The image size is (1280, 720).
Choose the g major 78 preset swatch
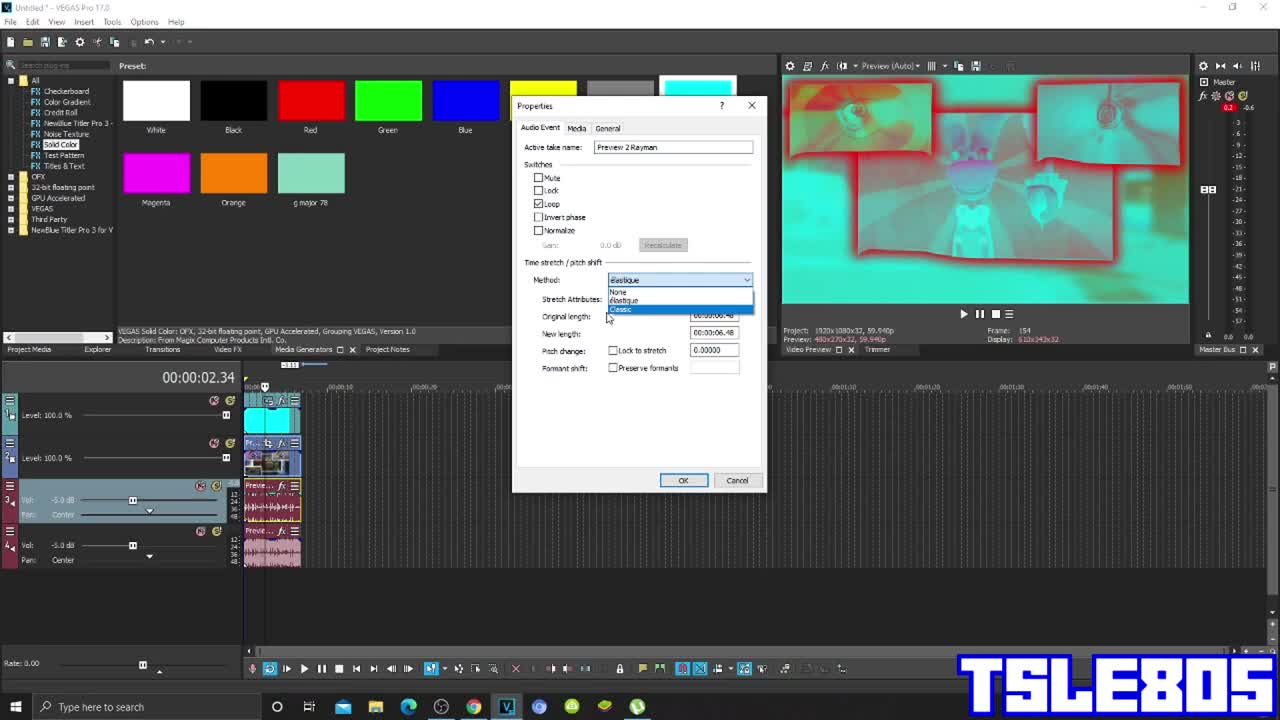[311, 173]
